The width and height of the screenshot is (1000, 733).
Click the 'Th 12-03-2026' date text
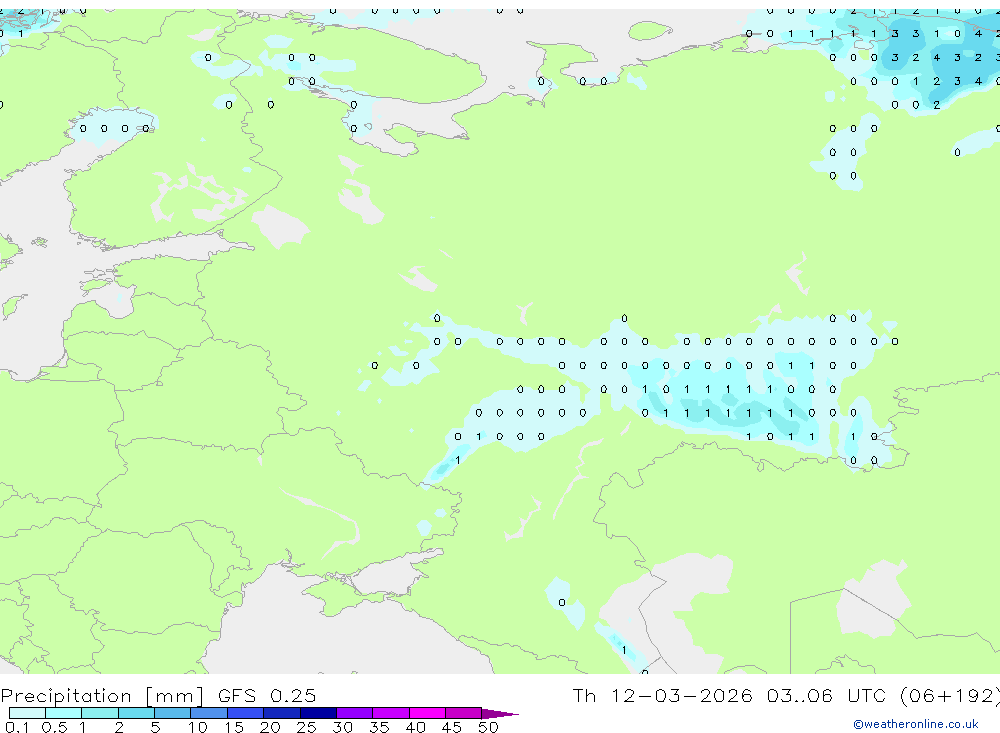(x=663, y=695)
